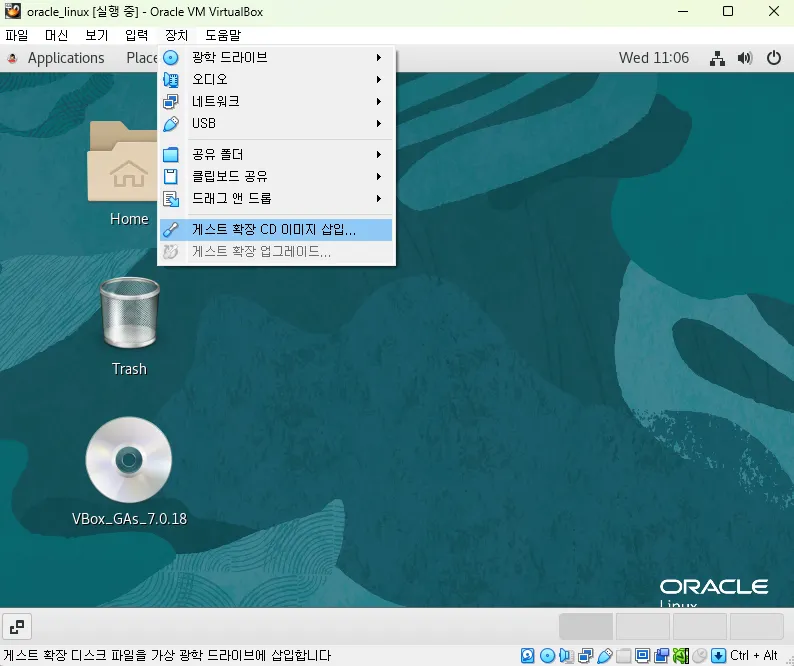The width and height of the screenshot is (794, 666).
Task: Expand the 오디오 submenu arrow
Action: coord(379,80)
